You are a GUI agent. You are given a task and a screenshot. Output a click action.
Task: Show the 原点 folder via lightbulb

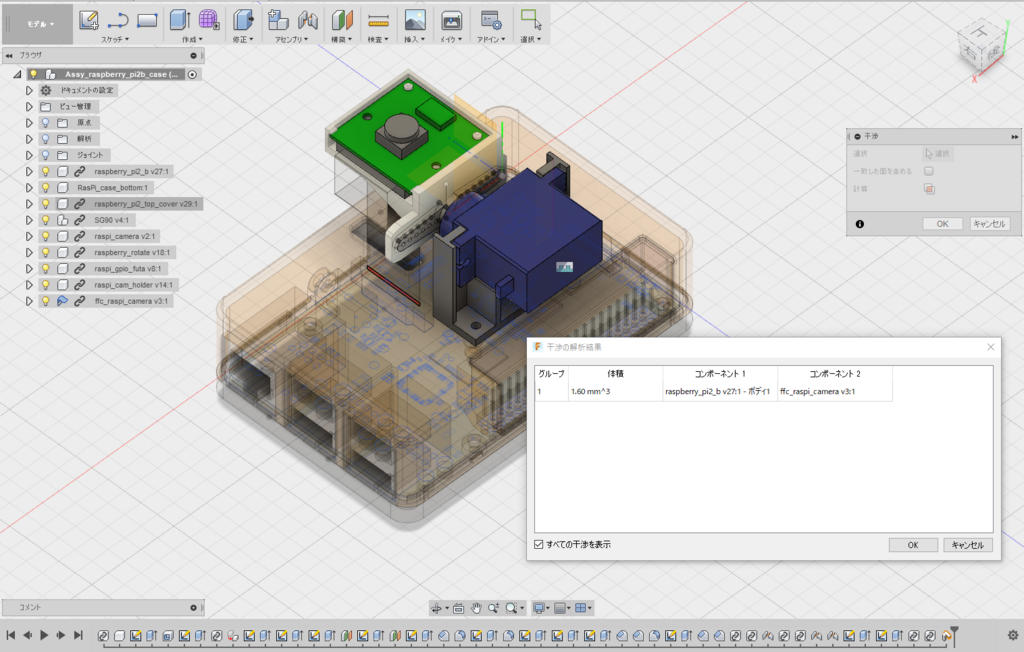click(46, 122)
